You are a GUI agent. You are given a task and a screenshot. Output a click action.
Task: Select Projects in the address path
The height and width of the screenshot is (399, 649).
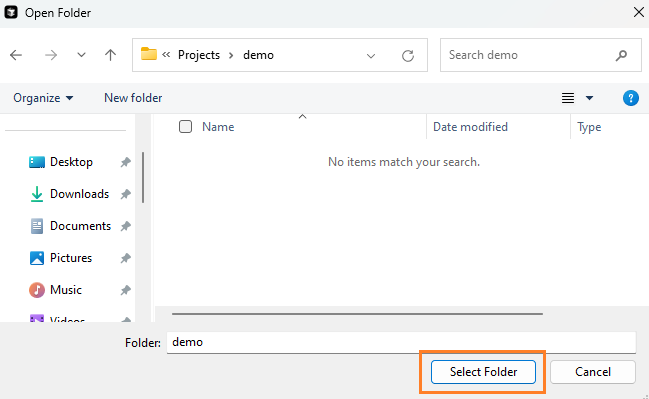199,55
